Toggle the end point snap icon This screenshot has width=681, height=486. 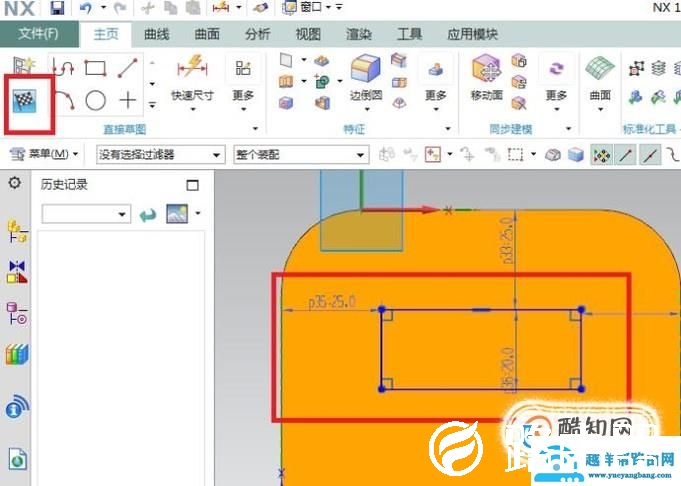[625, 155]
